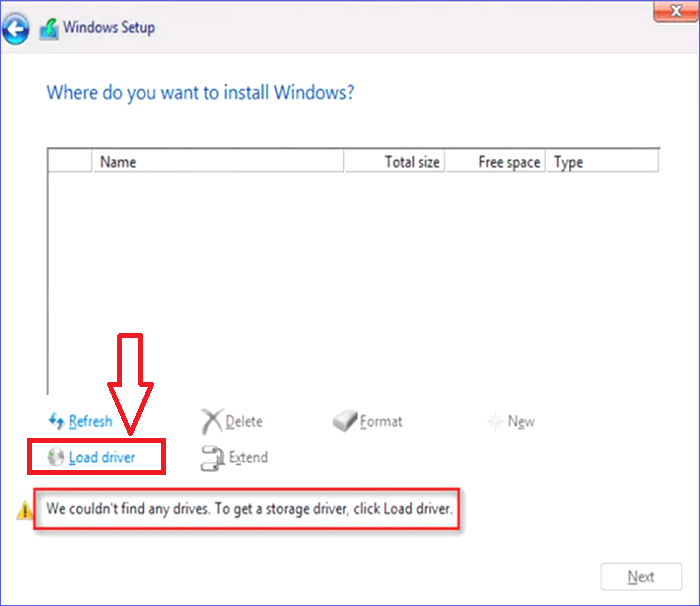Click the Windows Setup title icon

pos(49,29)
